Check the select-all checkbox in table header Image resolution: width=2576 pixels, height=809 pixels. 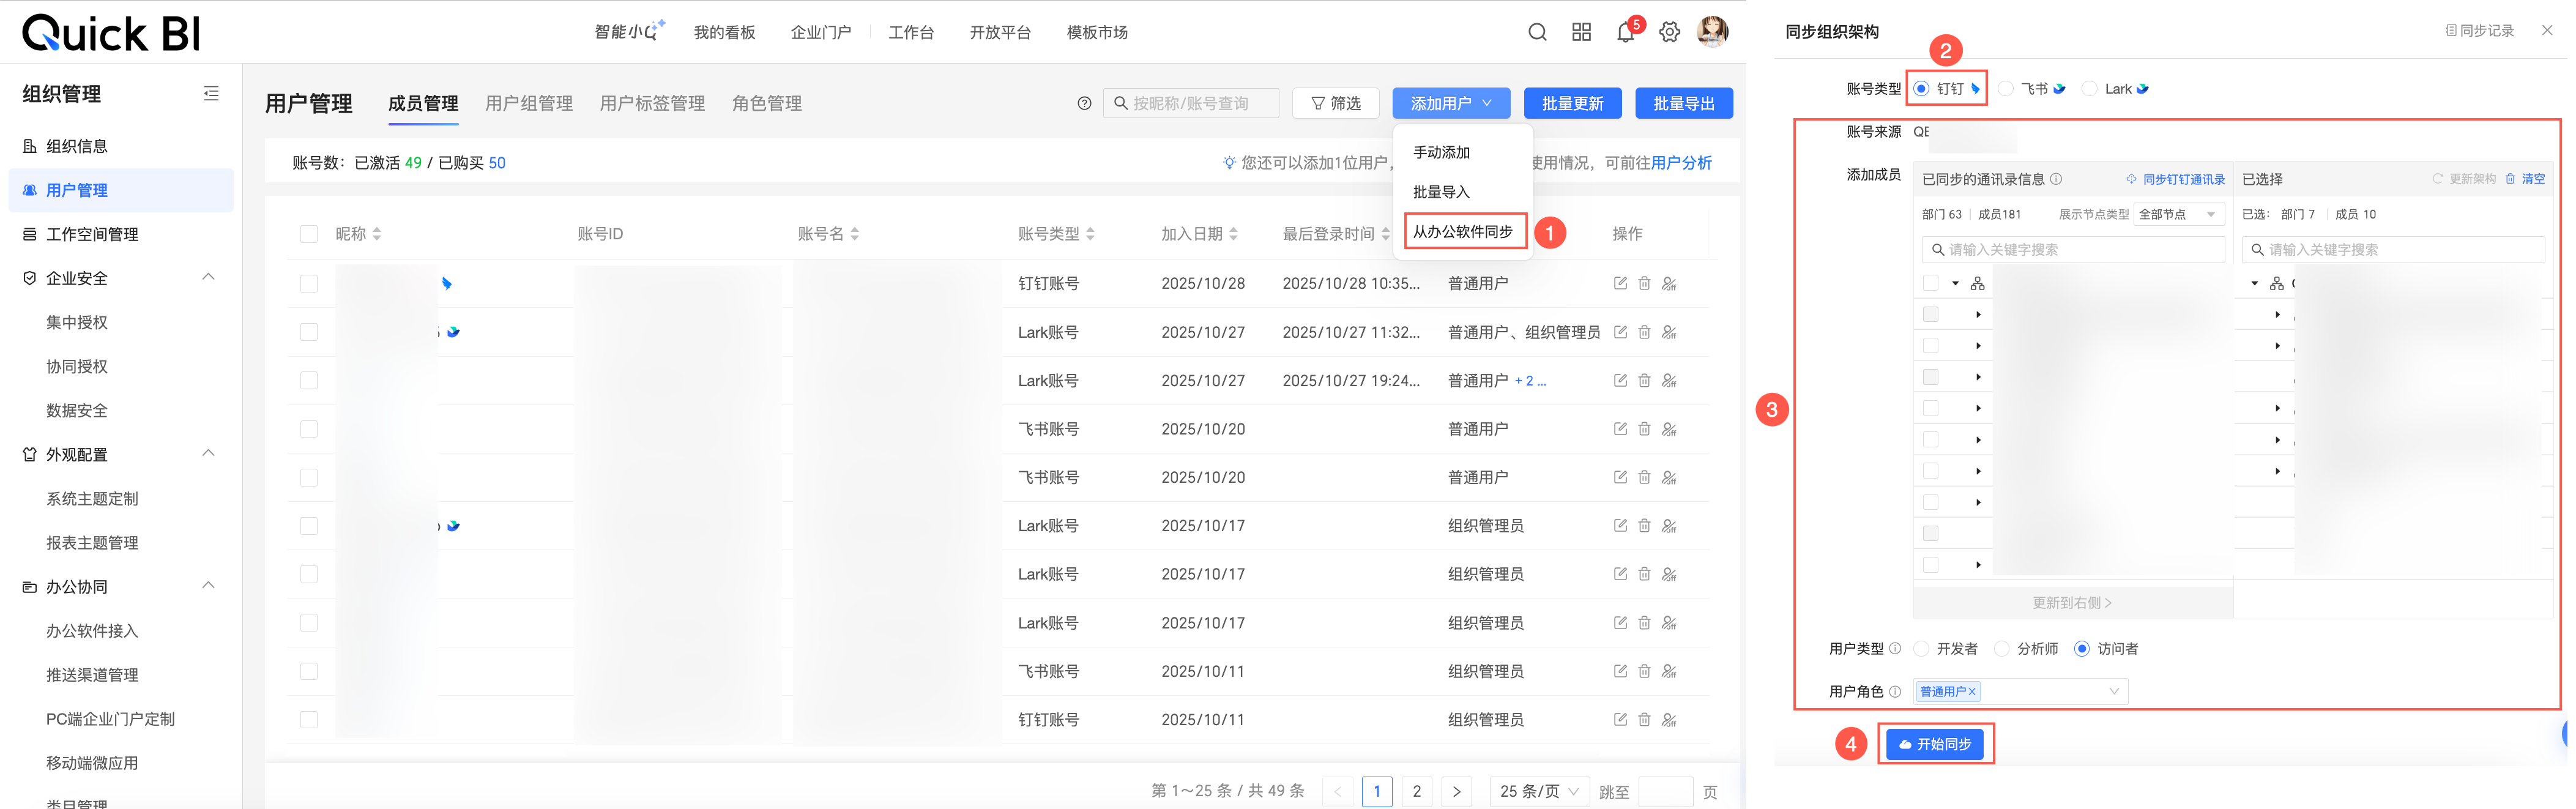(309, 234)
